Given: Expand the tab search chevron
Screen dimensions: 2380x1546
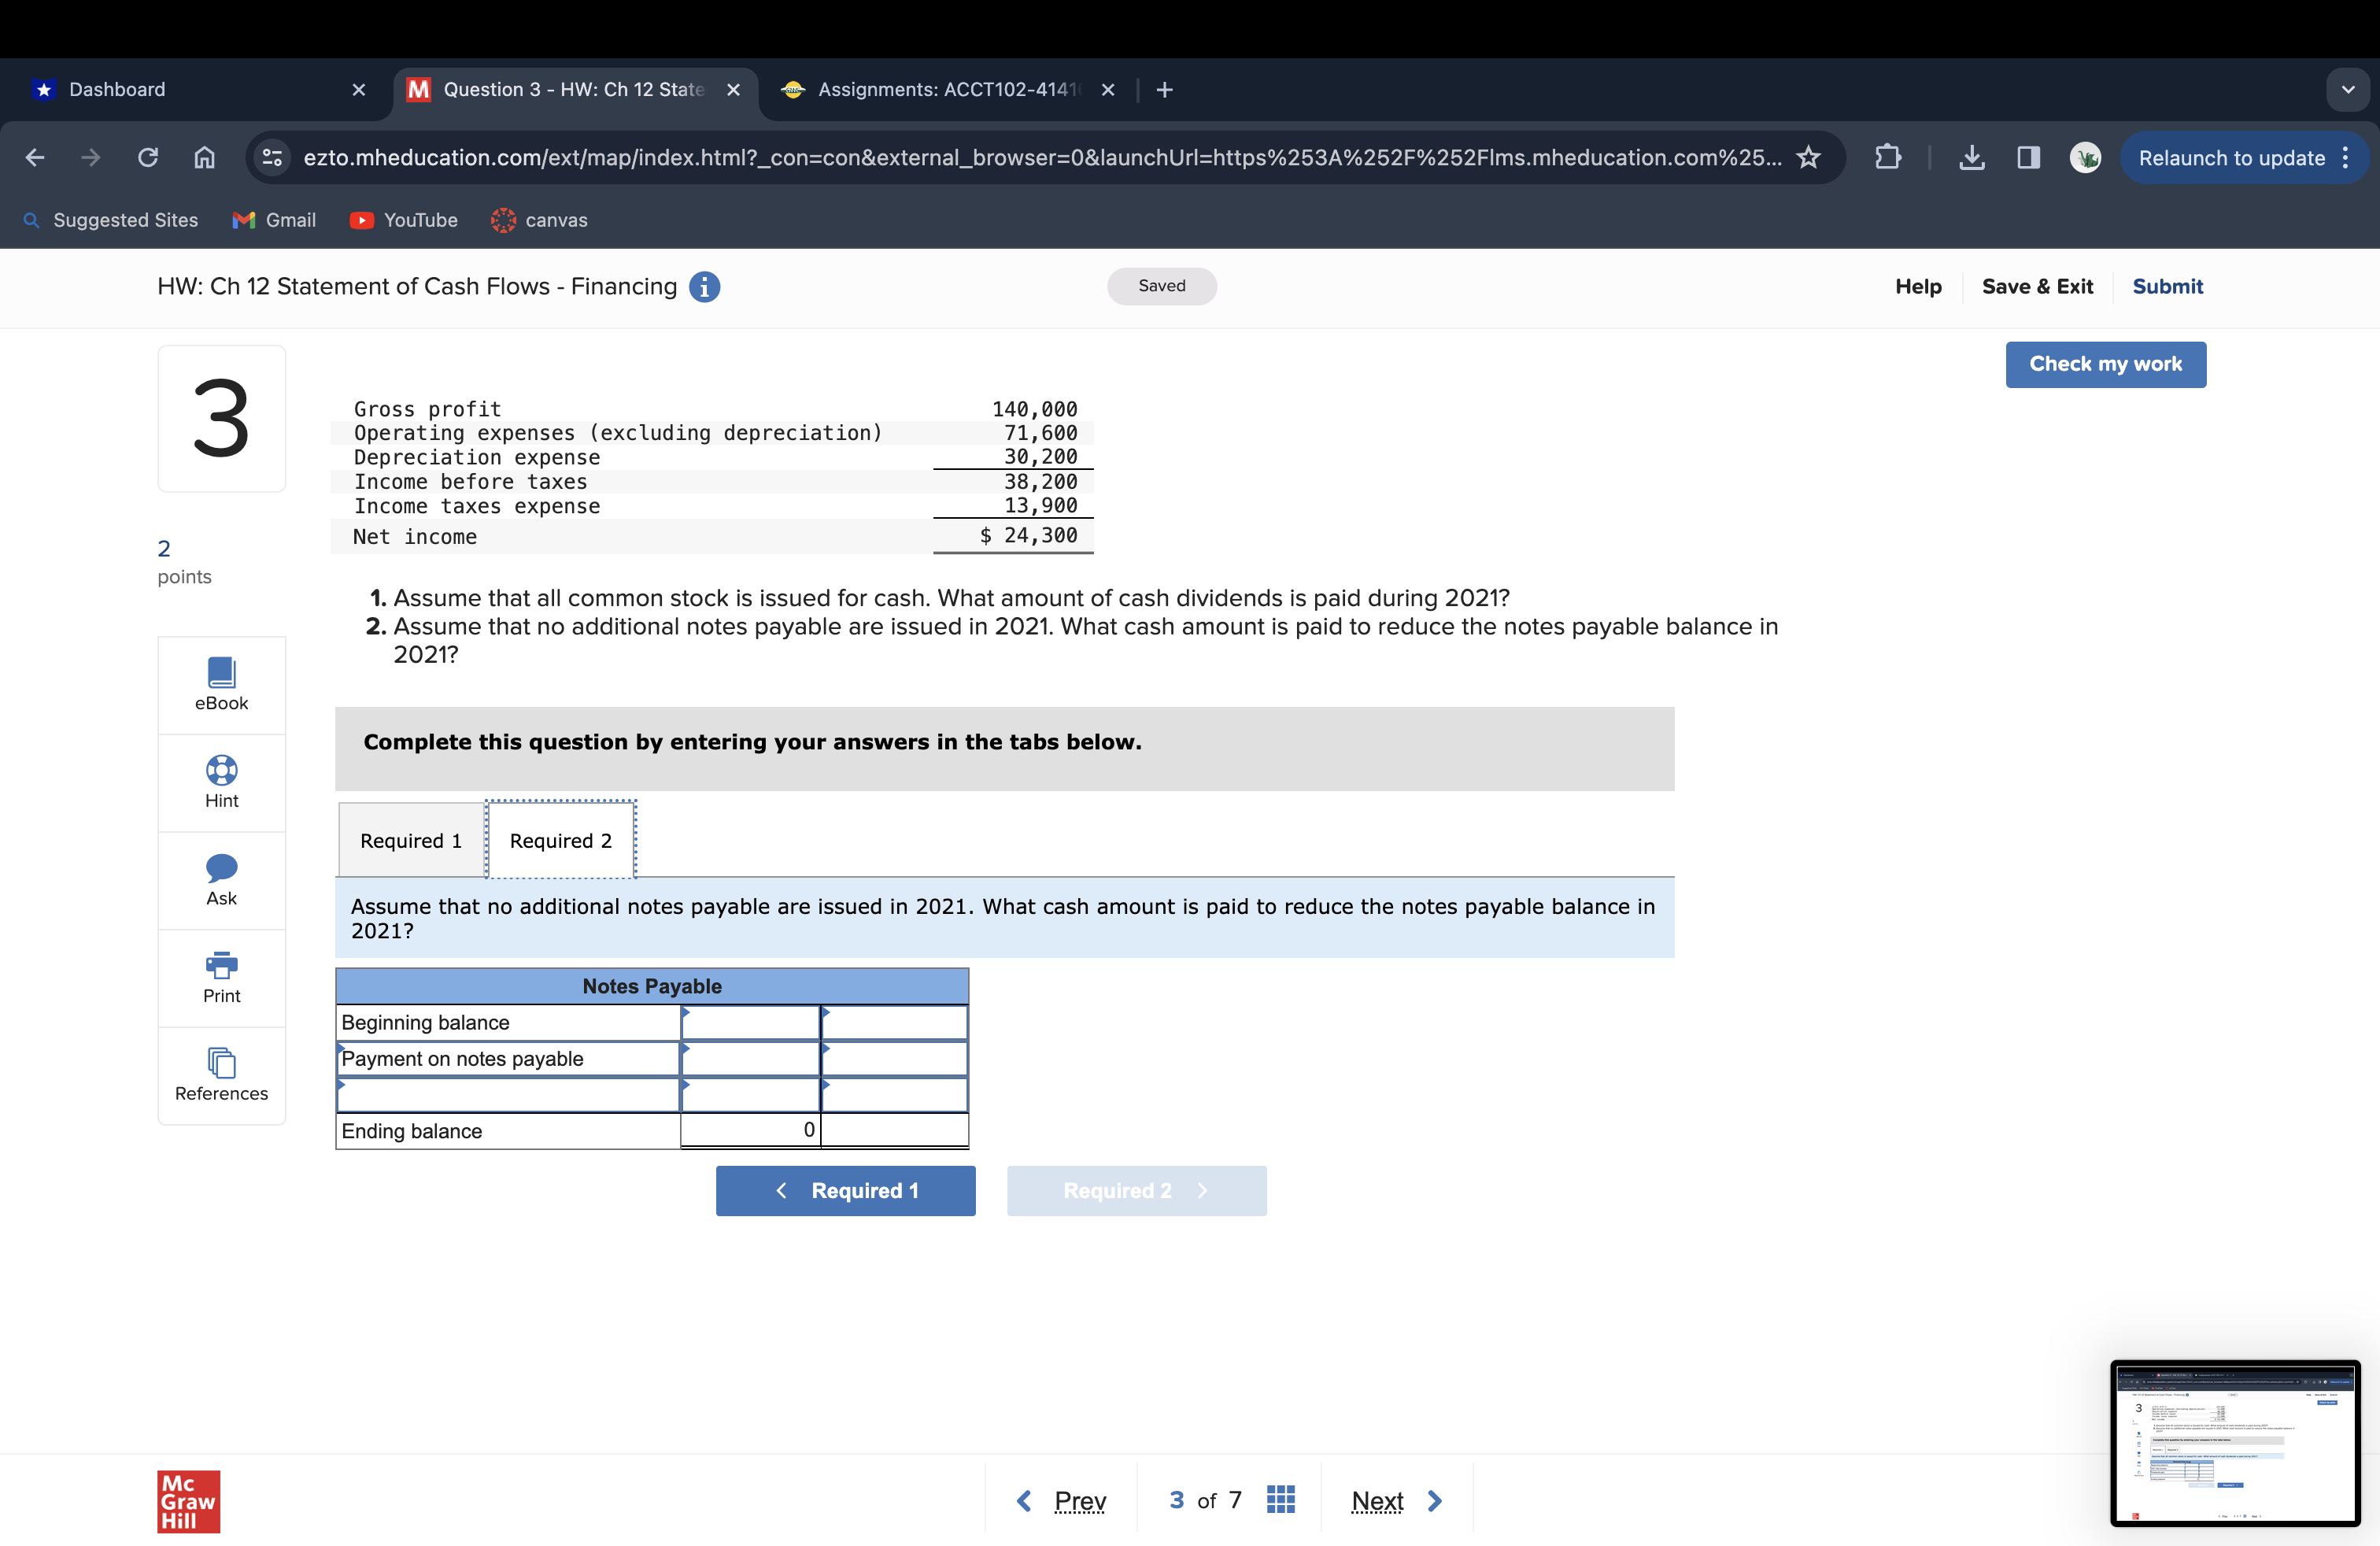Looking at the screenshot, I should pos(2347,90).
